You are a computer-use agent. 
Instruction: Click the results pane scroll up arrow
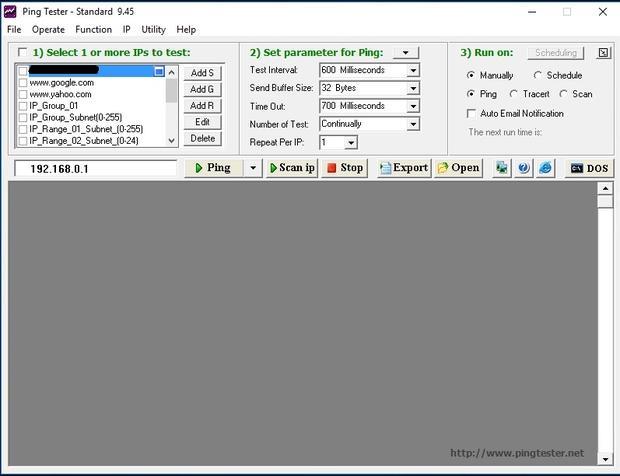(605, 189)
